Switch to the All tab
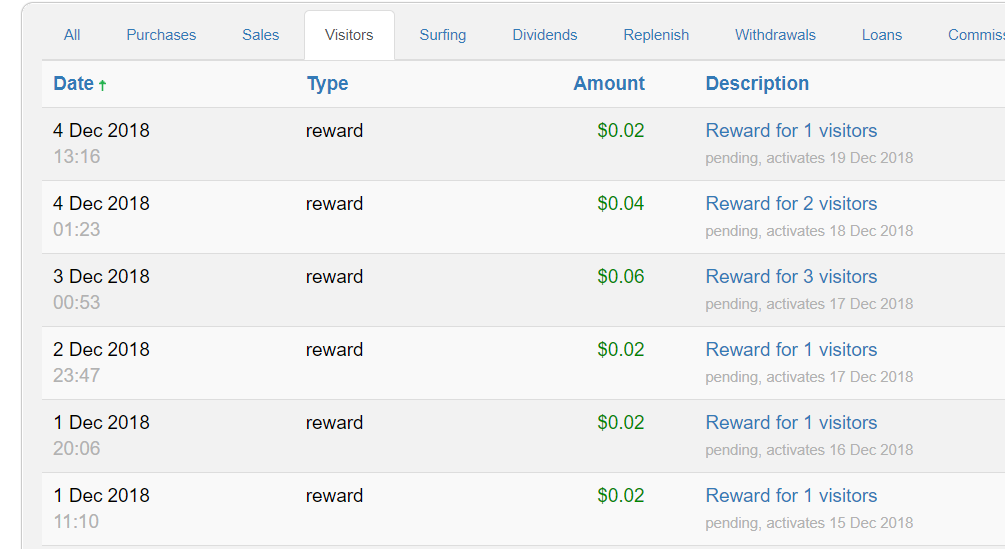This screenshot has width=1005, height=549. 72,35
